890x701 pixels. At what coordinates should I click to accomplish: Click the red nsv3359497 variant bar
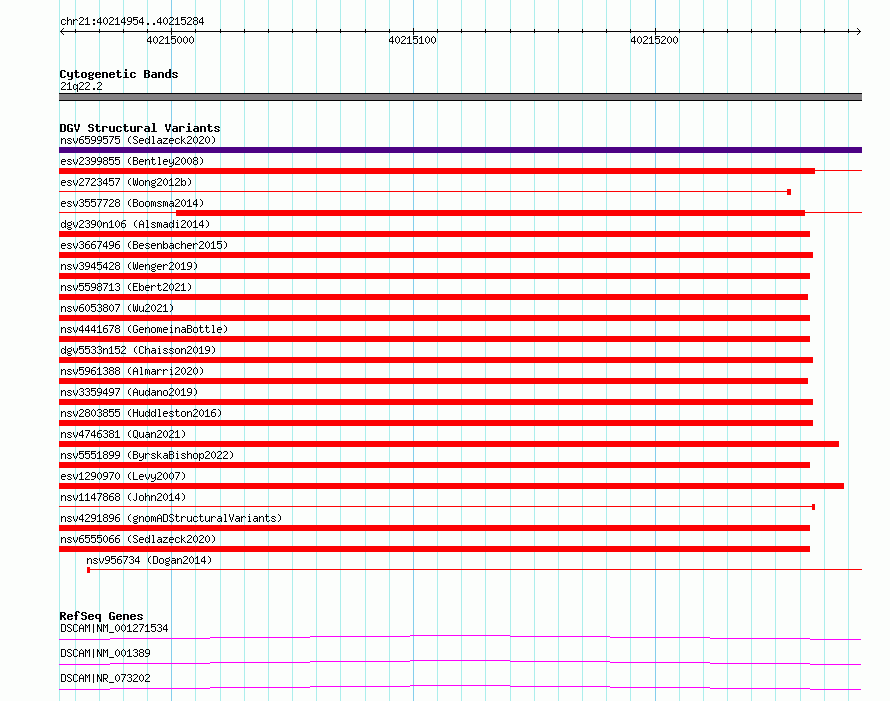click(436, 402)
